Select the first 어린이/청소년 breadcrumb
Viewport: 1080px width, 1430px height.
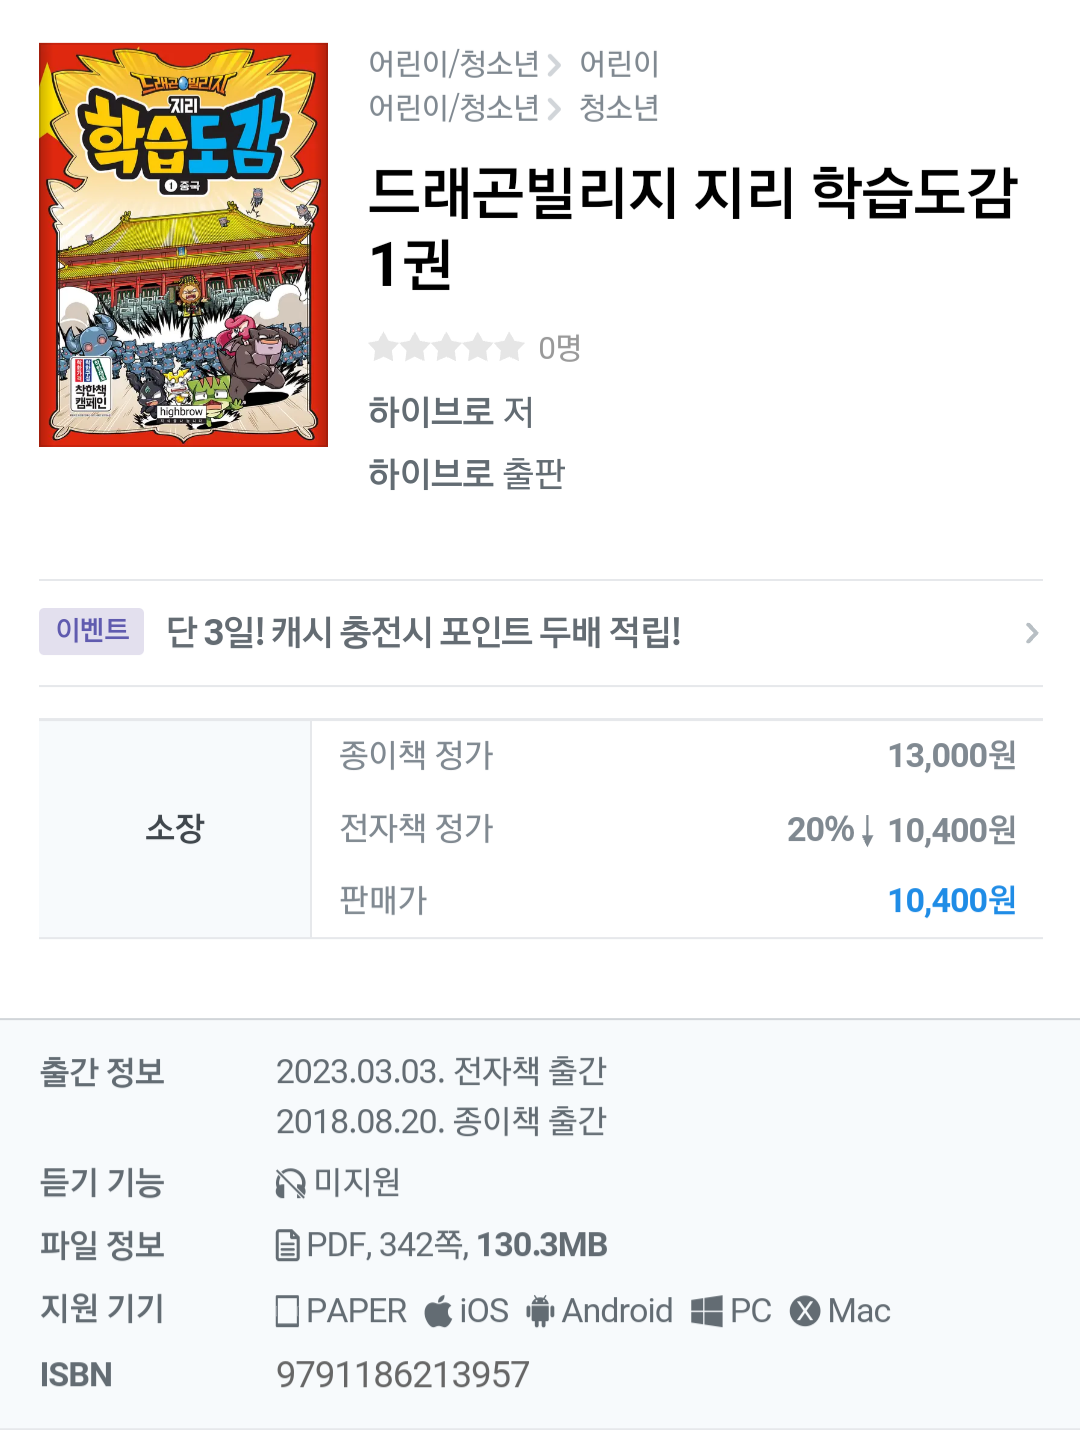454,64
